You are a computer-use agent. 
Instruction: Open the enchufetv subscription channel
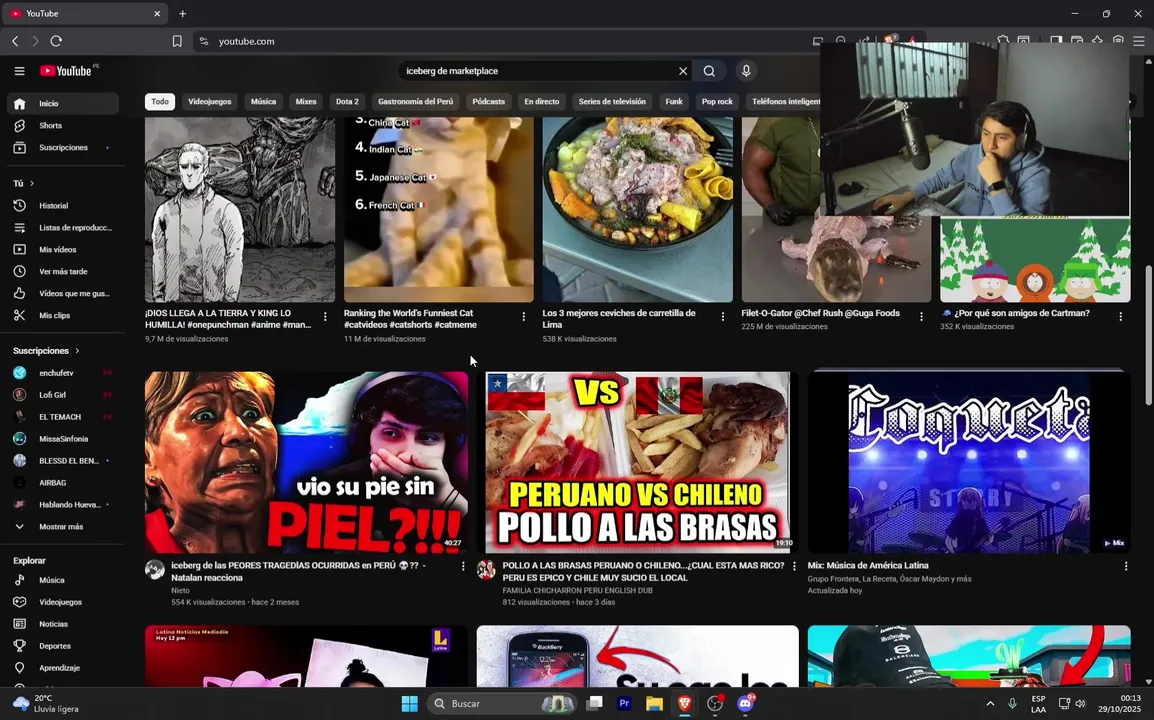63,373
